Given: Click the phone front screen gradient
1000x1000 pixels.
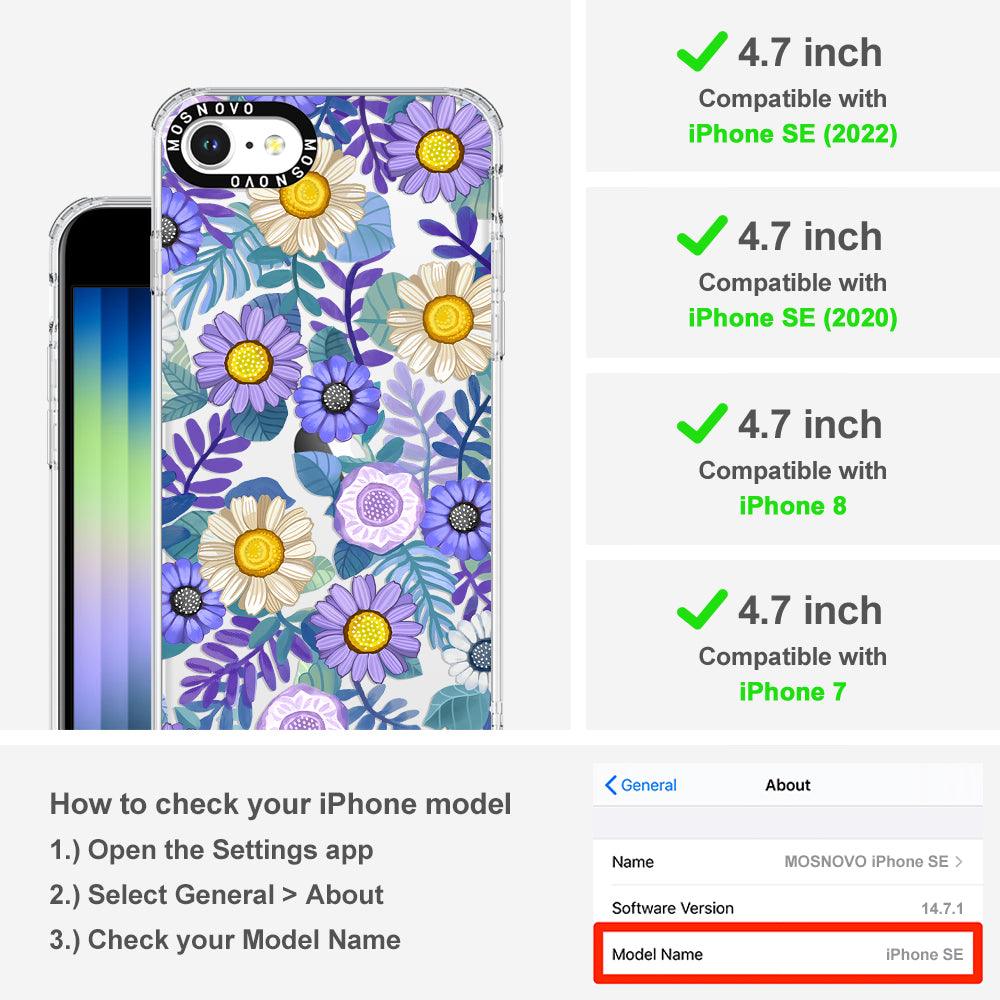Looking at the screenshot, I should pyautogui.click(x=112, y=507).
